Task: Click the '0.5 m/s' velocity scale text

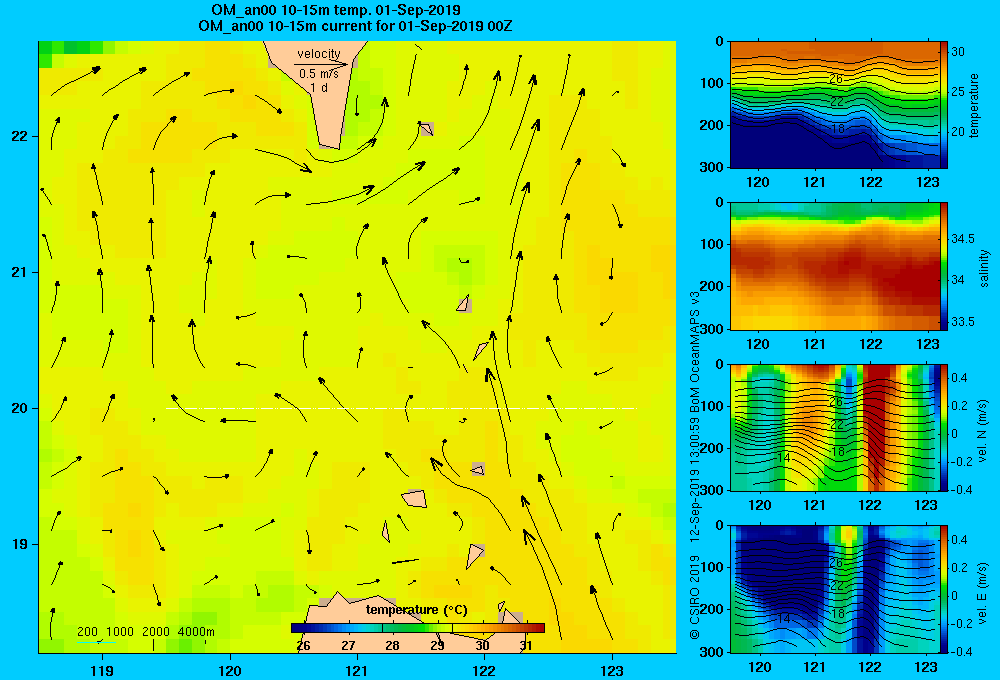Action: click(319, 74)
